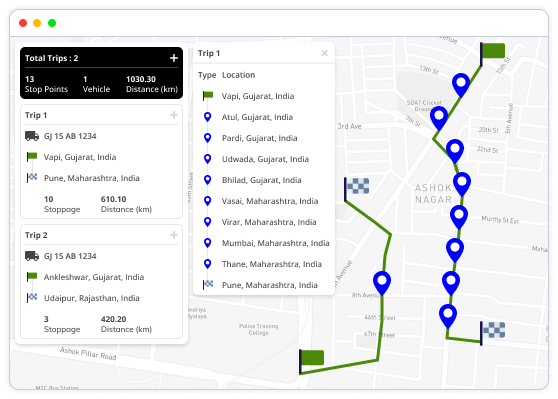This screenshot has height=399, width=558.
Task: Click Ankleshwar, Gujarat, India origin
Action: [x=94, y=277]
